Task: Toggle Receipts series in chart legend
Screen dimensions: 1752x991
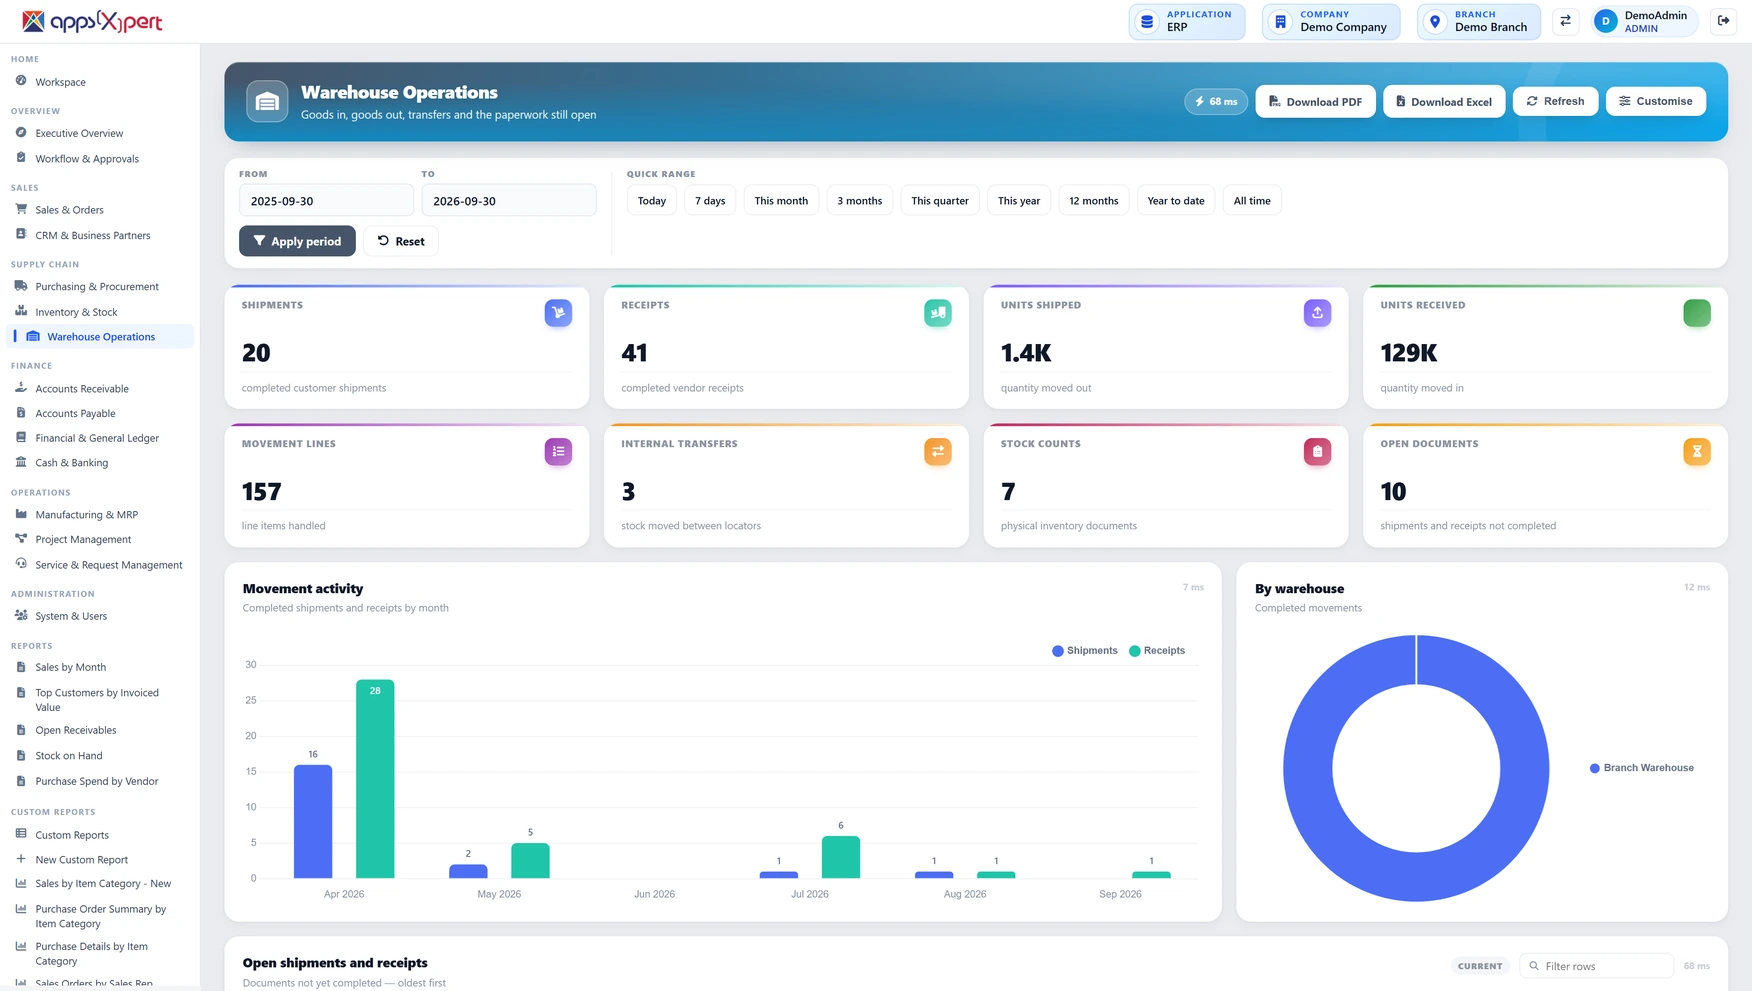Action: pos(1156,651)
